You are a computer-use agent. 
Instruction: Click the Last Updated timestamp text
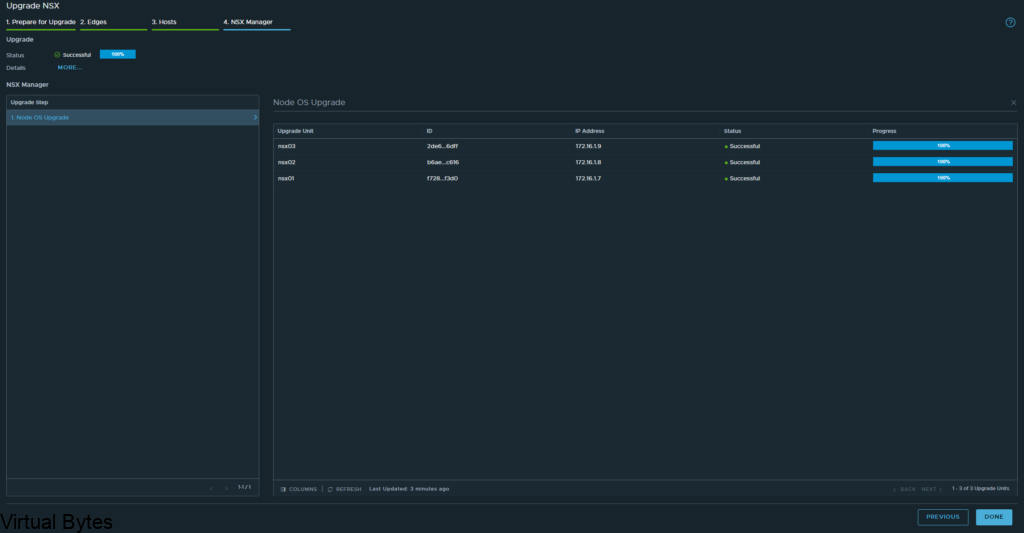click(x=409, y=489)
